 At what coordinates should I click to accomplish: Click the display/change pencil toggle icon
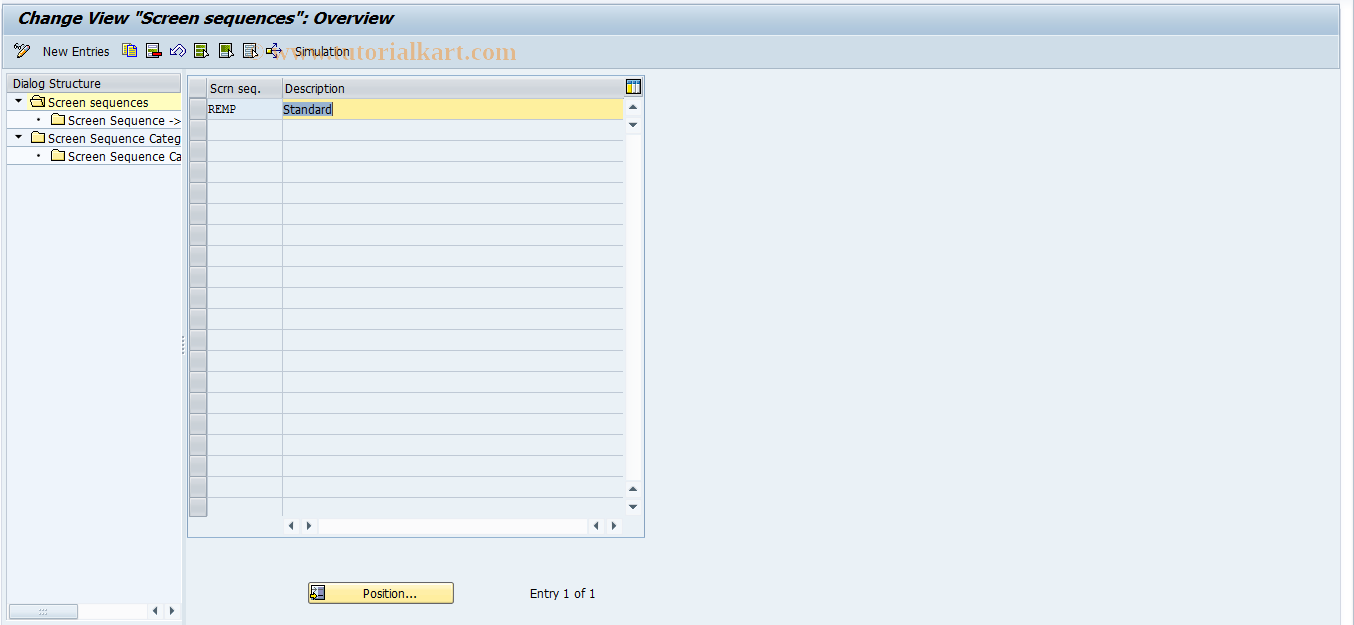click(22, 51)
